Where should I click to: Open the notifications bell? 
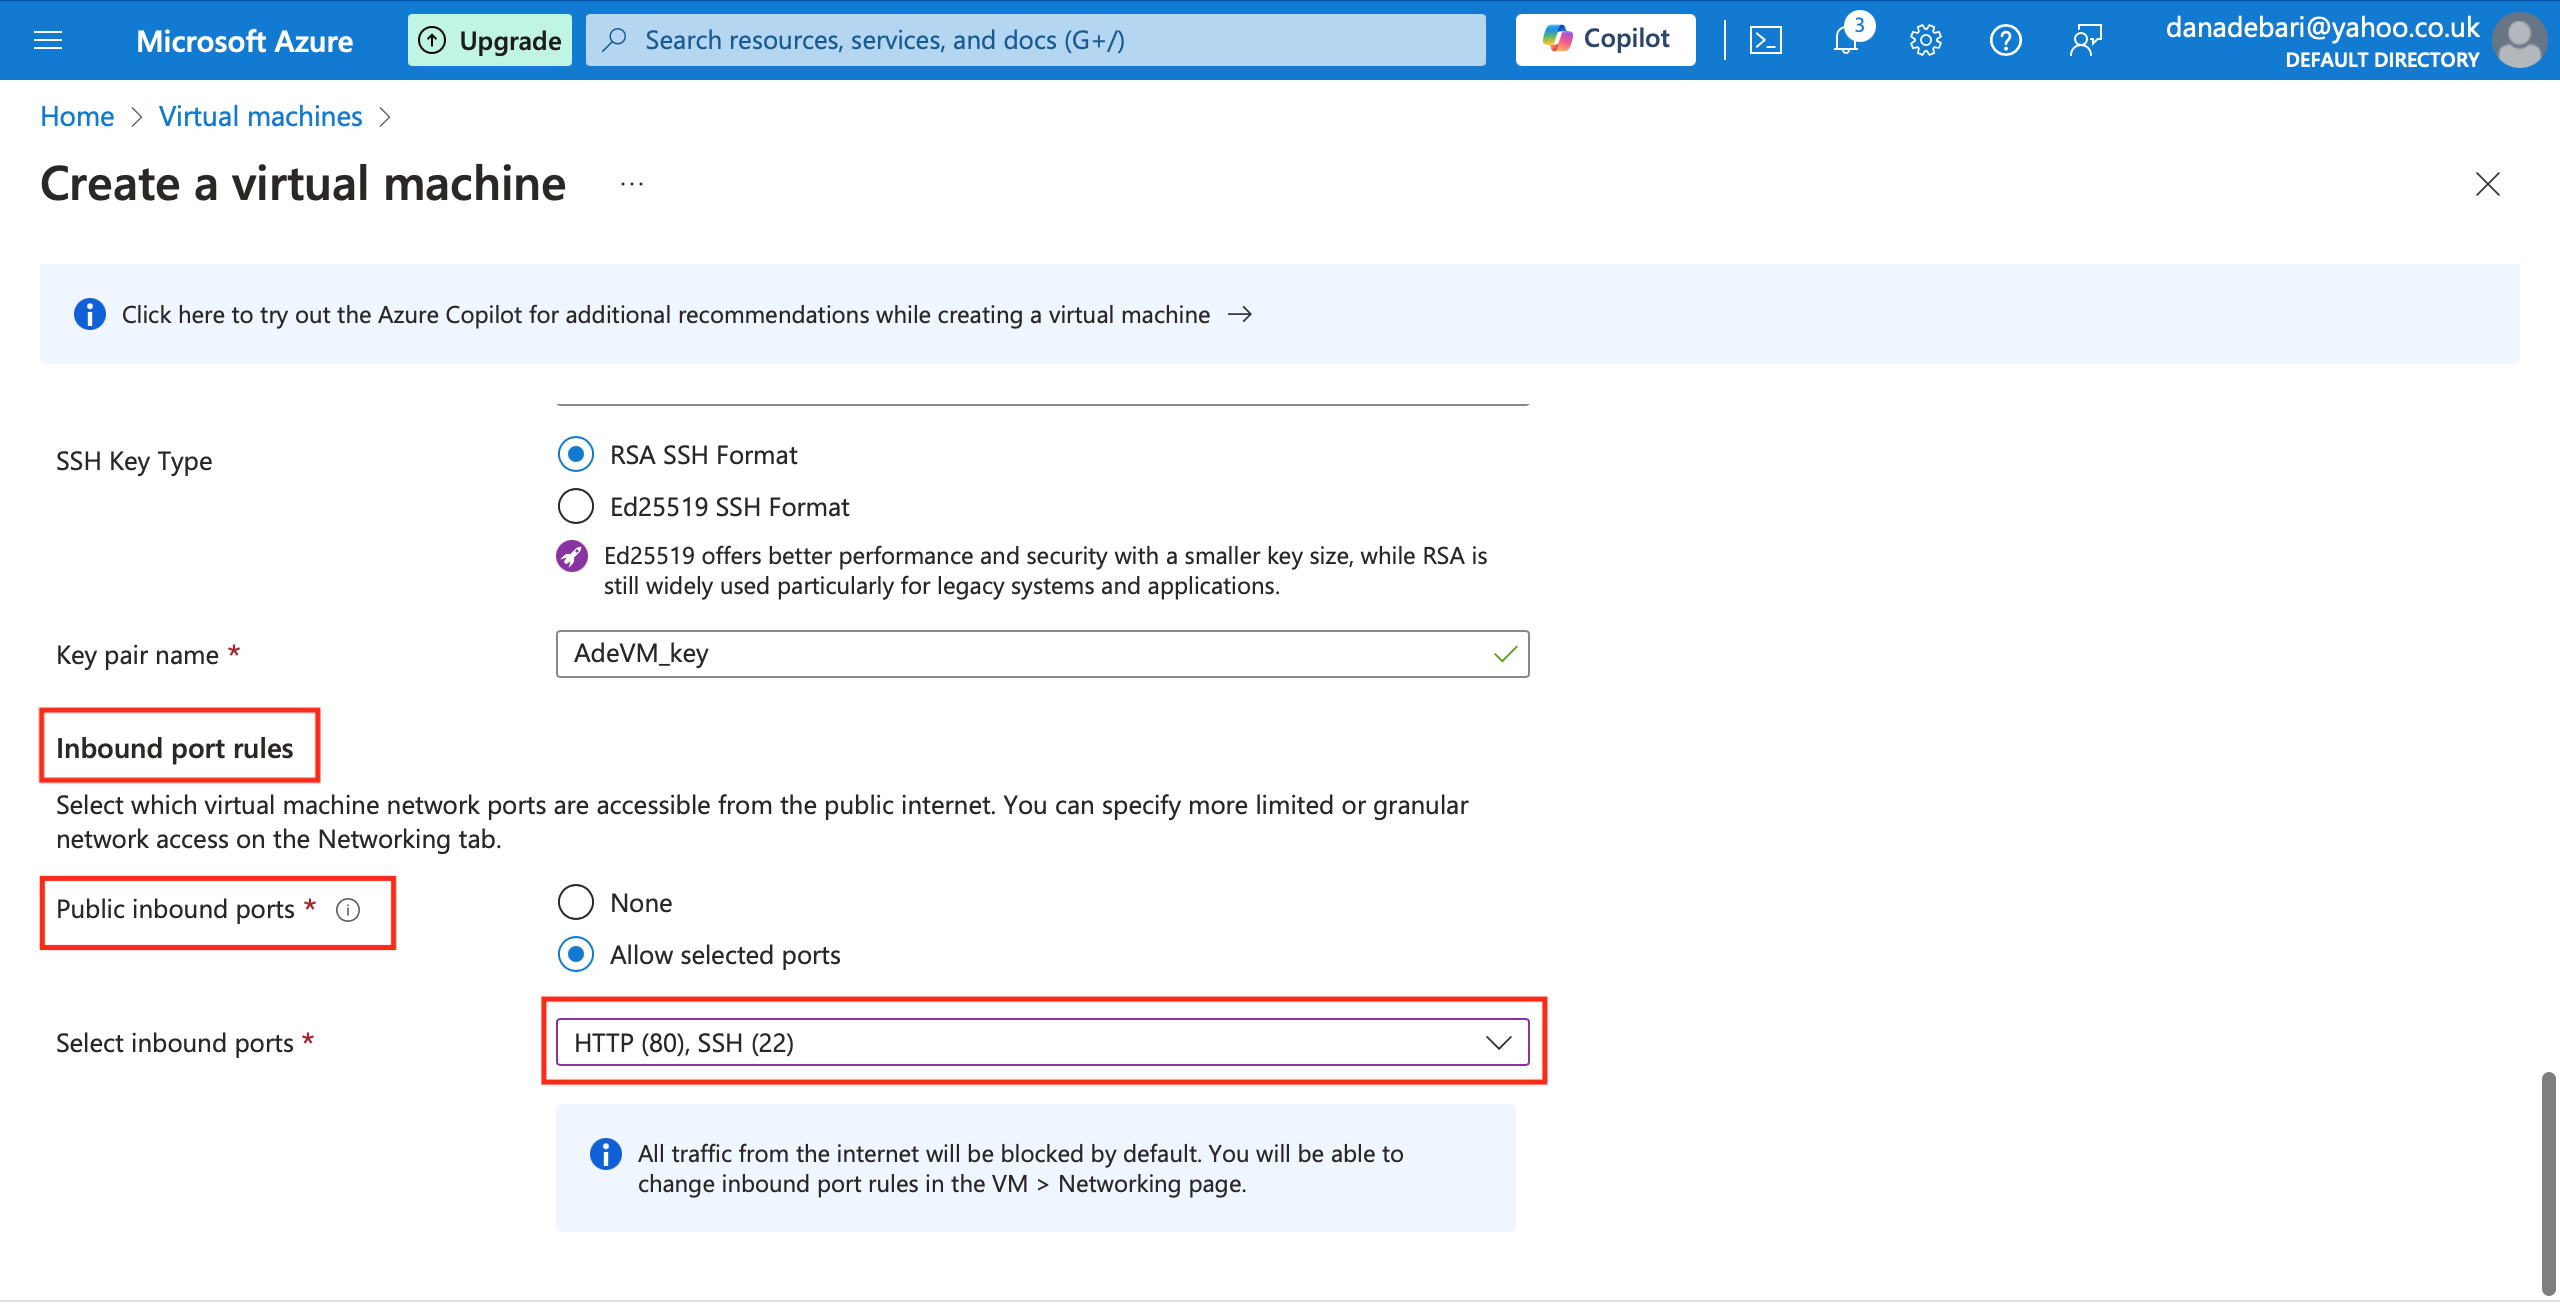coord(1846,40)
